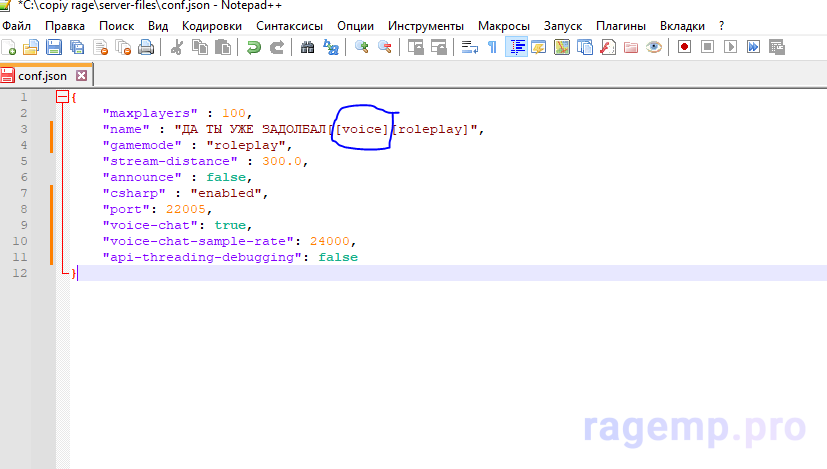Open the Кодировки menu

[x=212, y=25]
